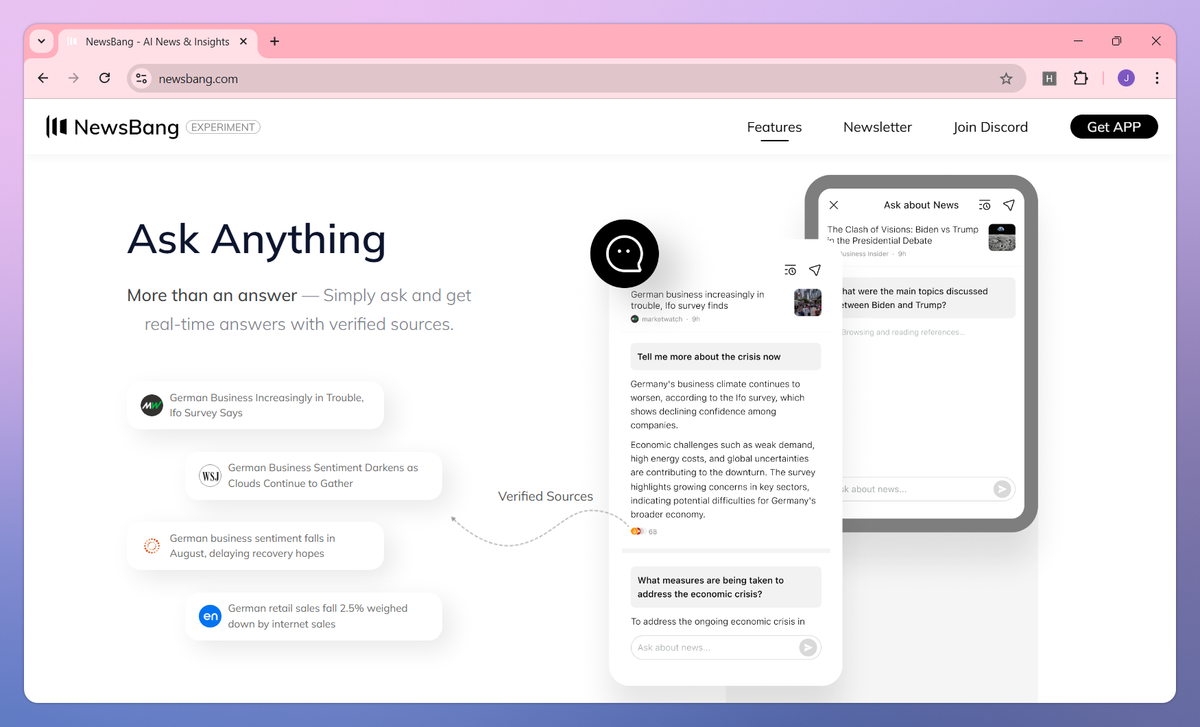
Task: Click the NewsBang logo icon
Action: [x=57, y=126]
